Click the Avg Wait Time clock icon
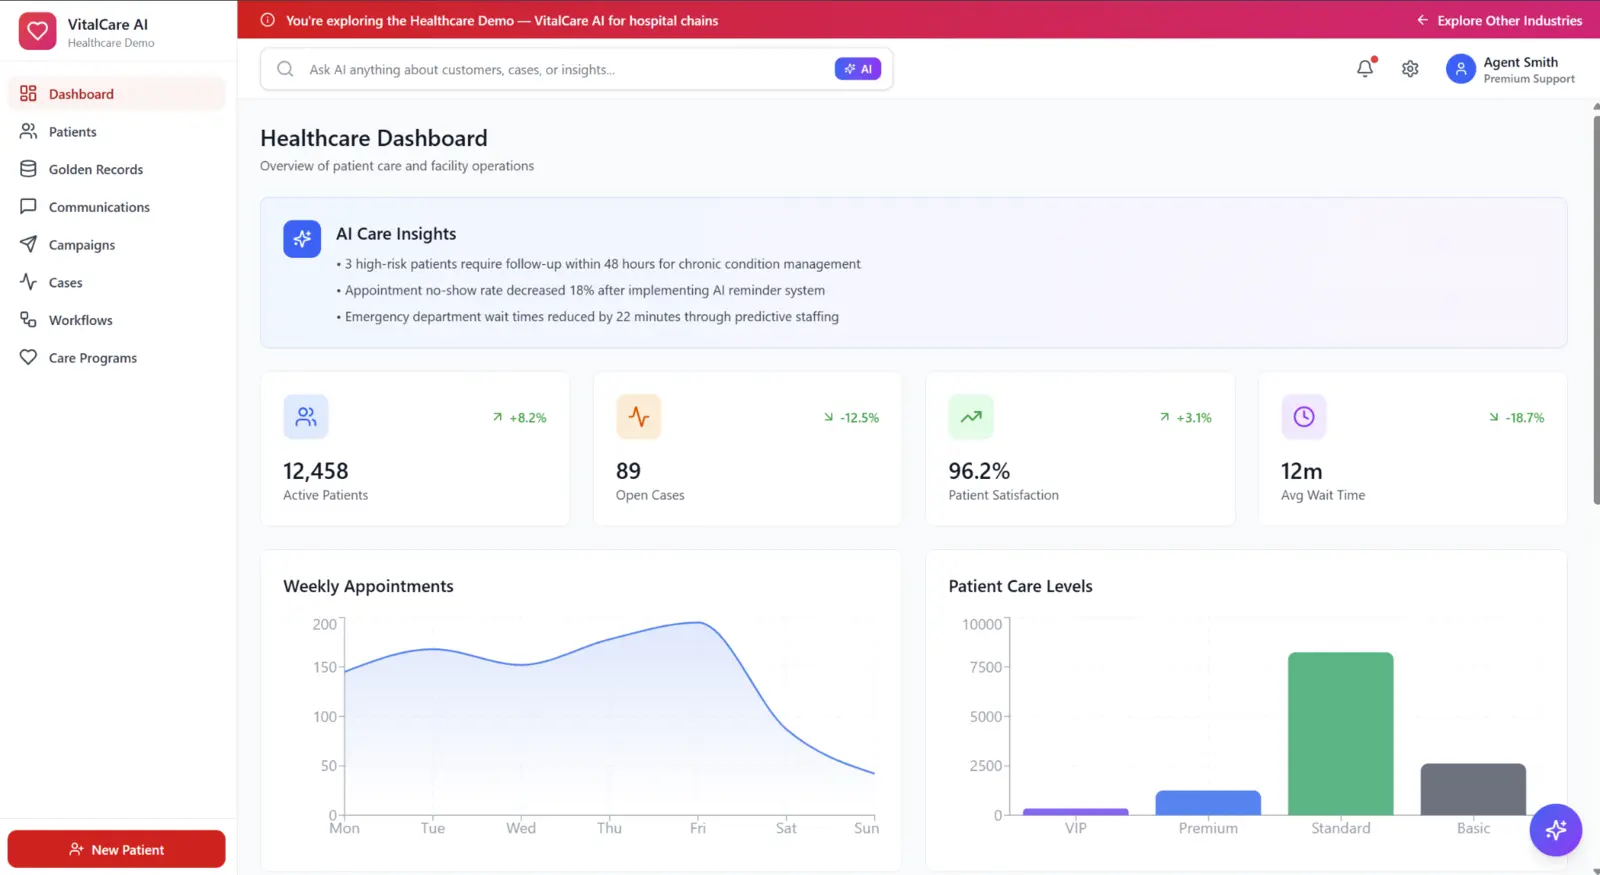The height and width of the screenshot is (875, 1600). pos(1304,417)
